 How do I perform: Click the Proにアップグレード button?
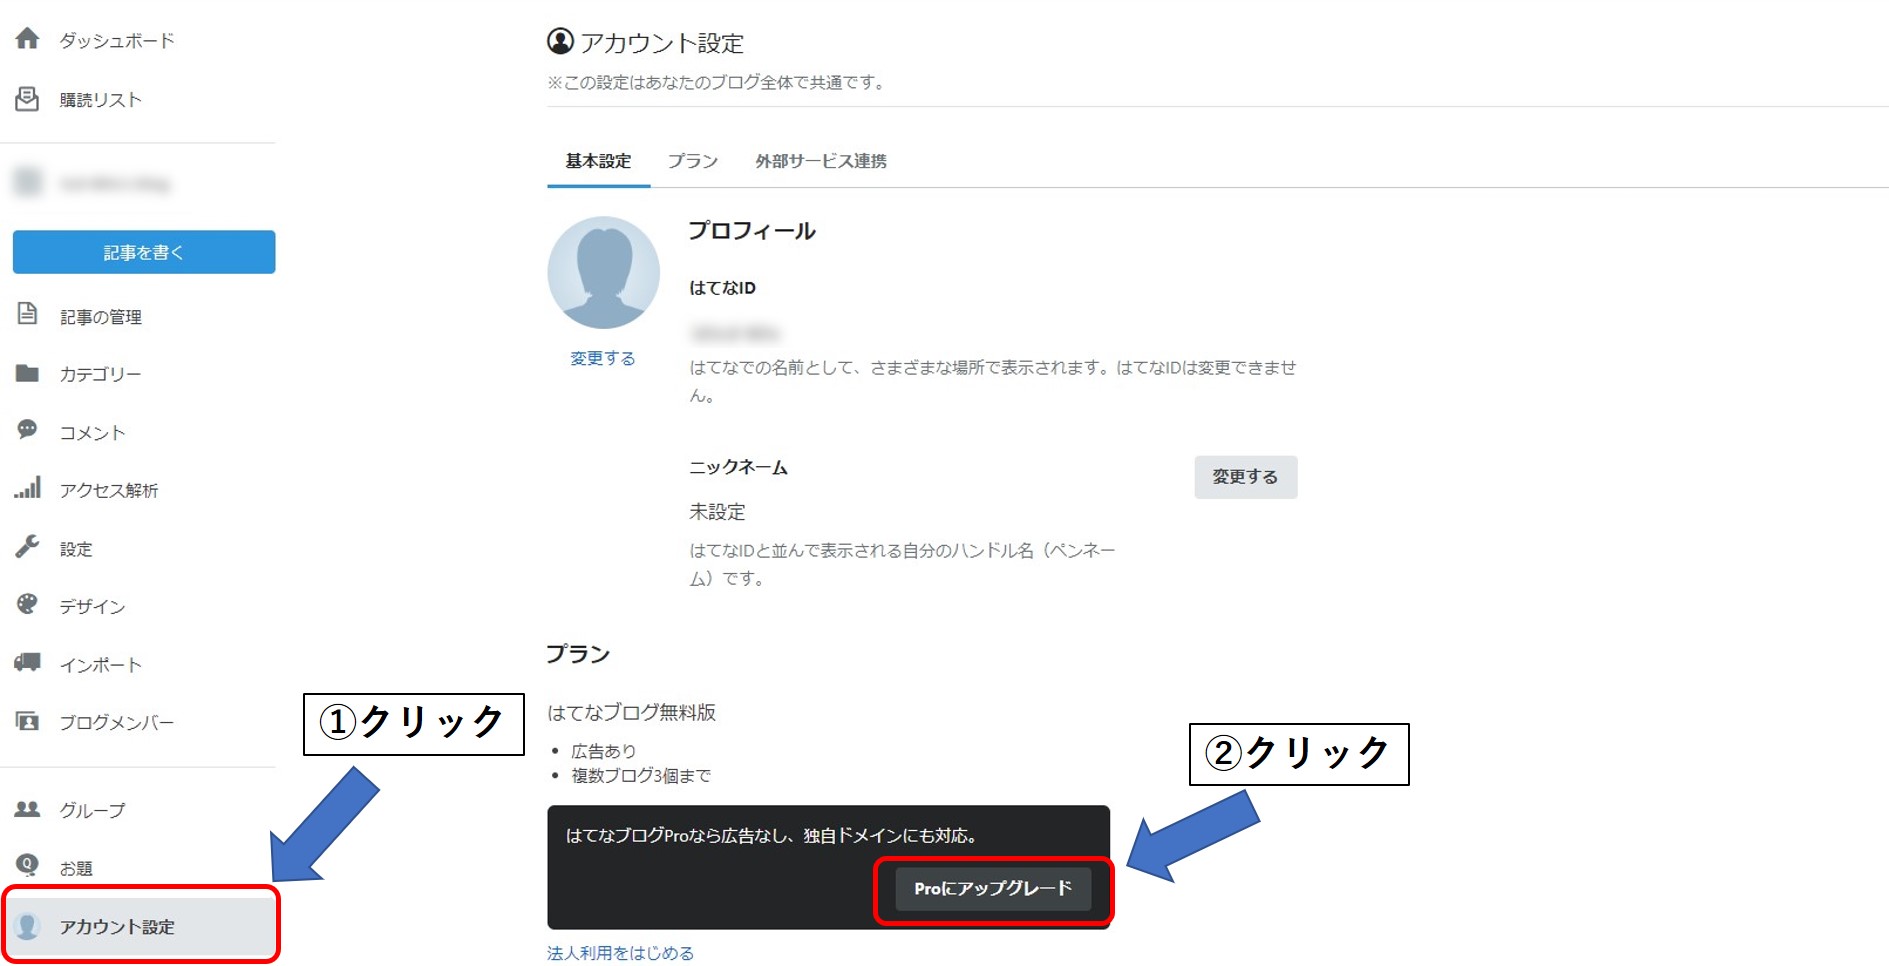pyautogui.click(x=992, y=889)
